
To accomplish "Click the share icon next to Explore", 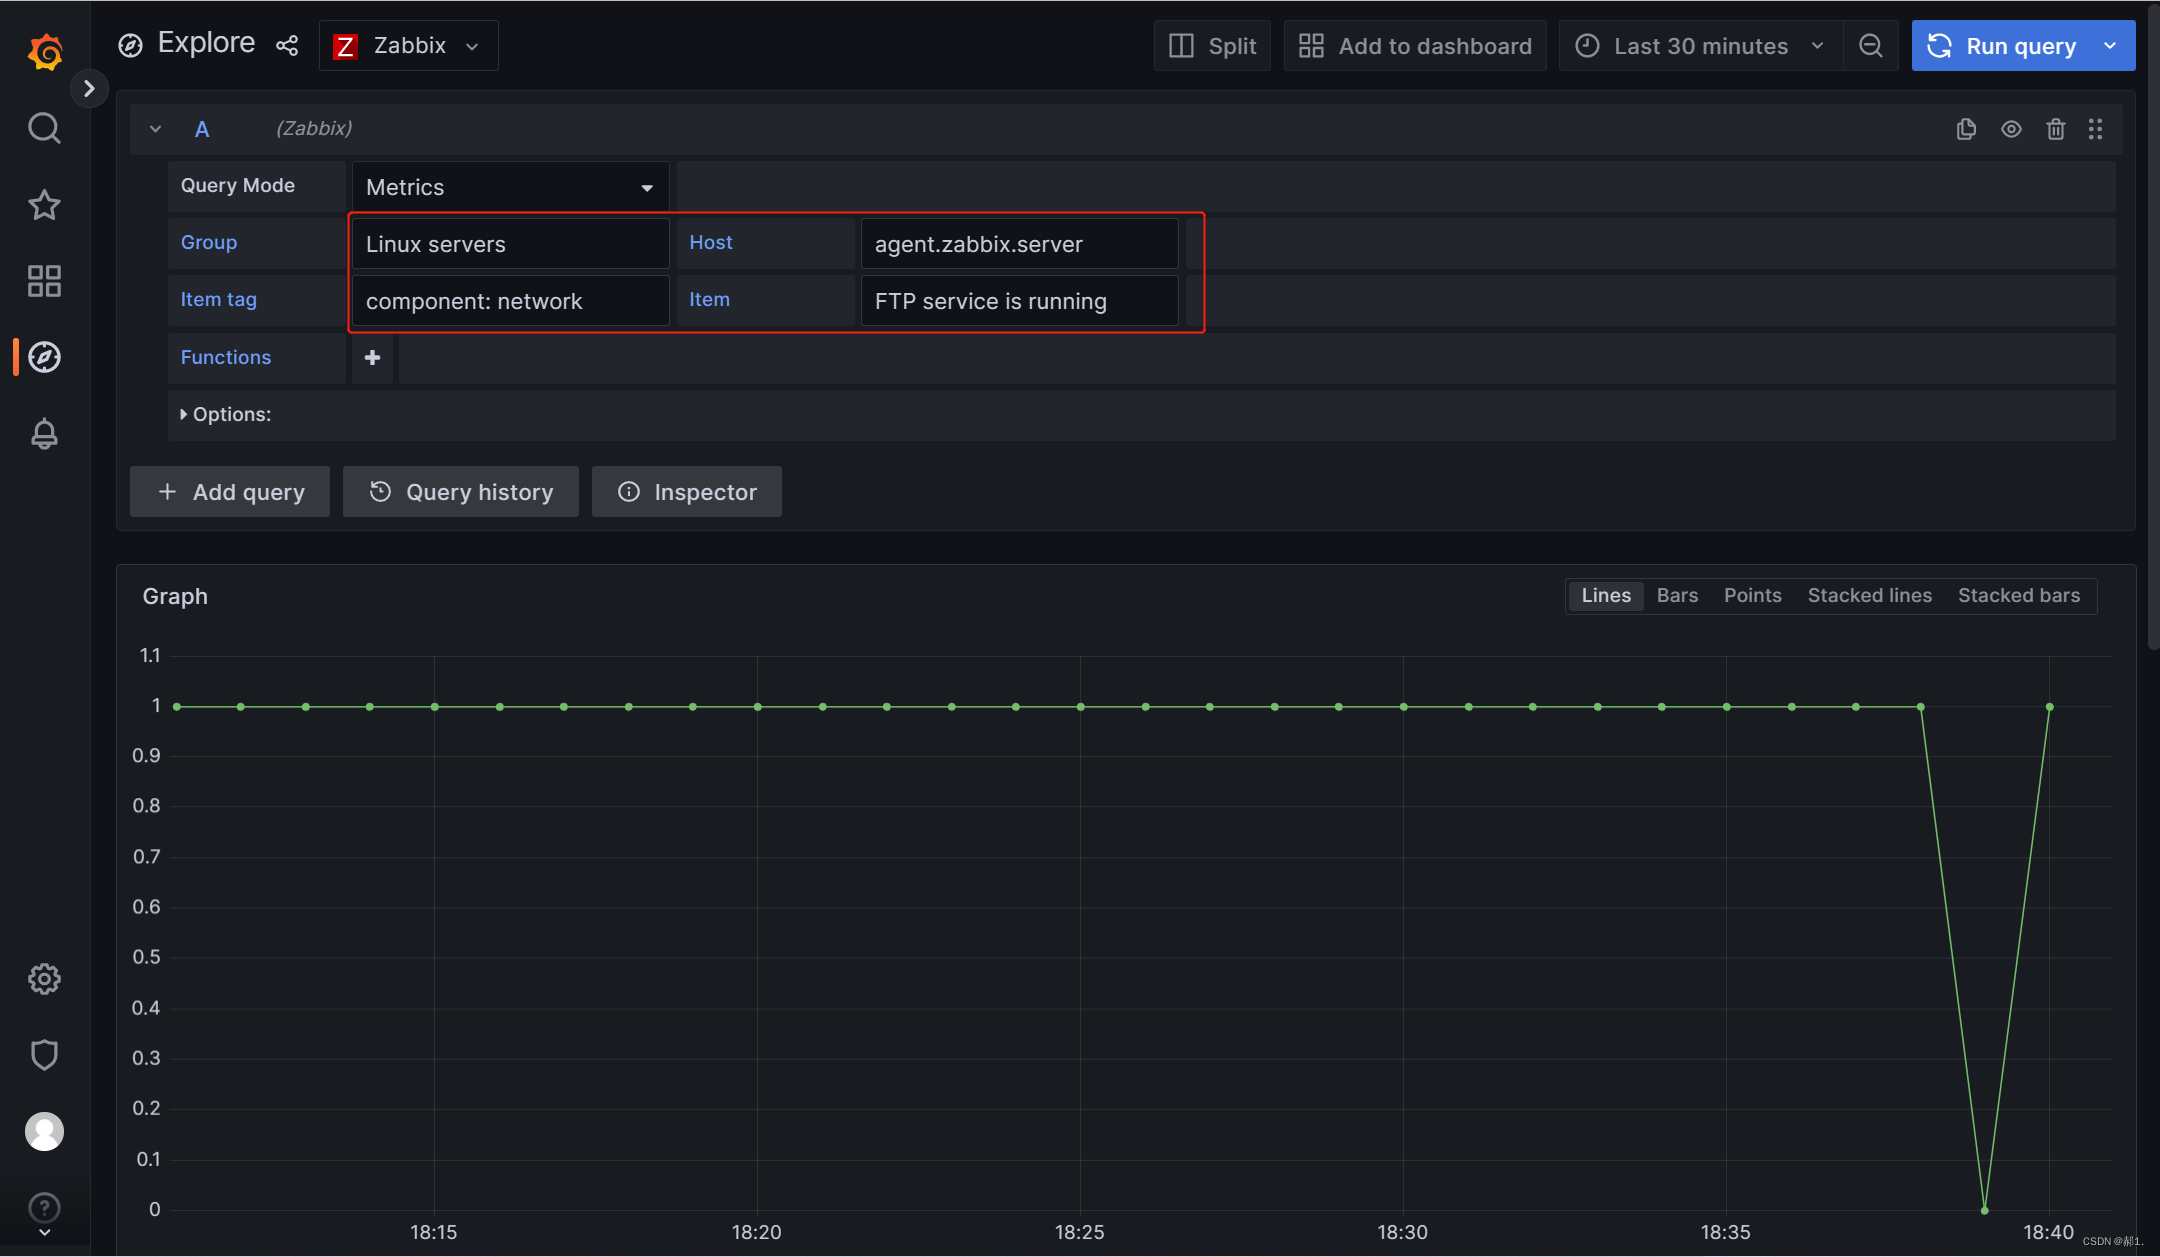I will click(x=287, y=46).
